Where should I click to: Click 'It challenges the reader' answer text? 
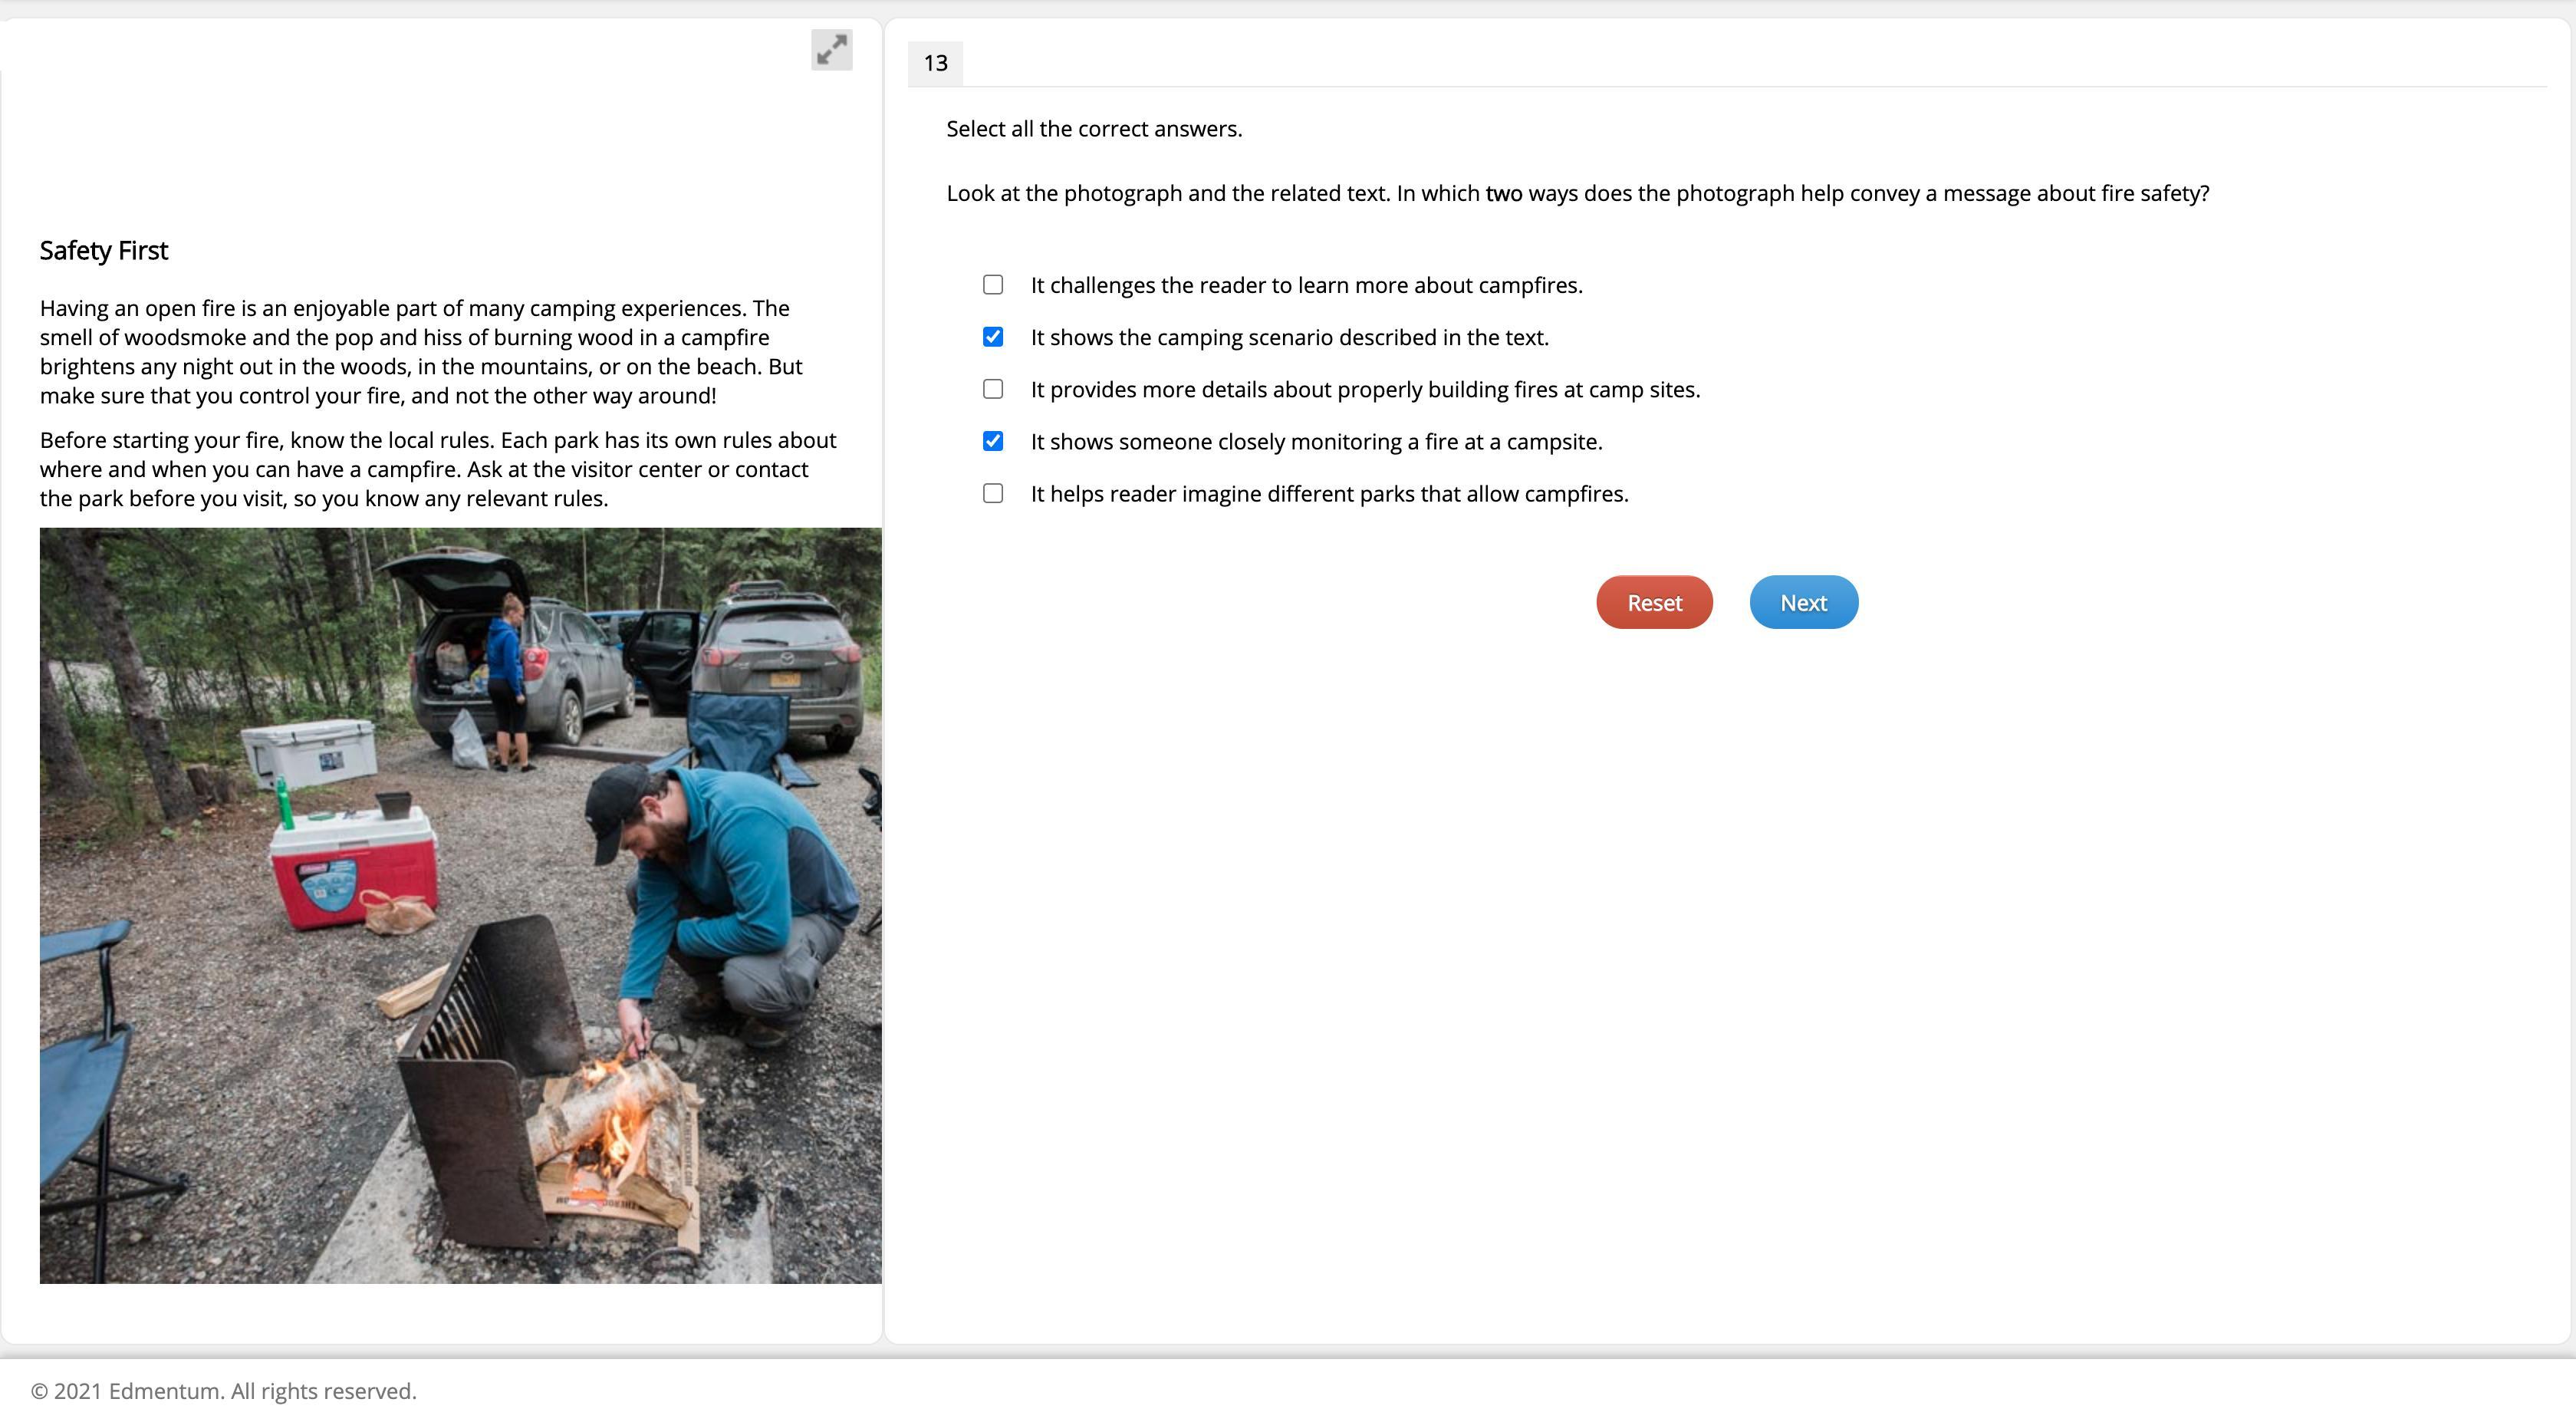(x=1306, y=285)
